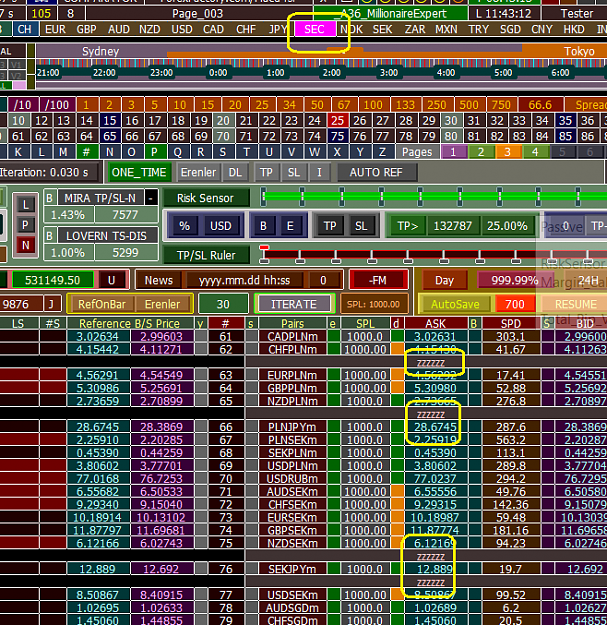Select the JPY currency tab
This screenshot has height=625, width=607.
pyautogui.click(x=278, y=29)
